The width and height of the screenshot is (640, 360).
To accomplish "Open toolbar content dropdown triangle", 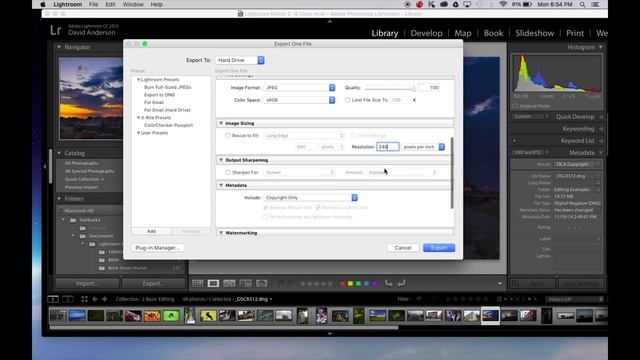I will (500, 284).
